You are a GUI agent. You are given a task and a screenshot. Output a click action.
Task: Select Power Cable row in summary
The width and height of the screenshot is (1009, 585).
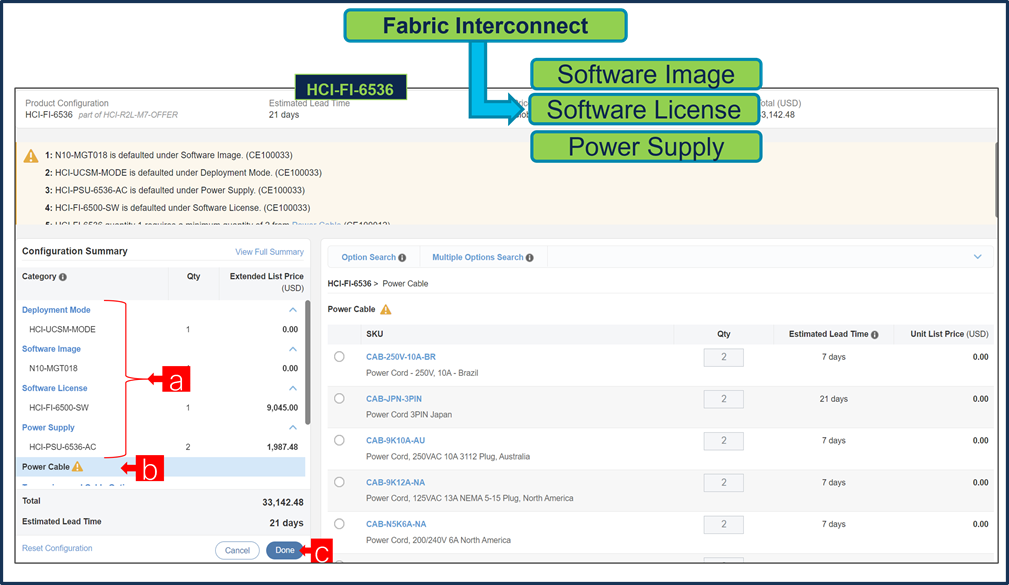pos(161,467)
